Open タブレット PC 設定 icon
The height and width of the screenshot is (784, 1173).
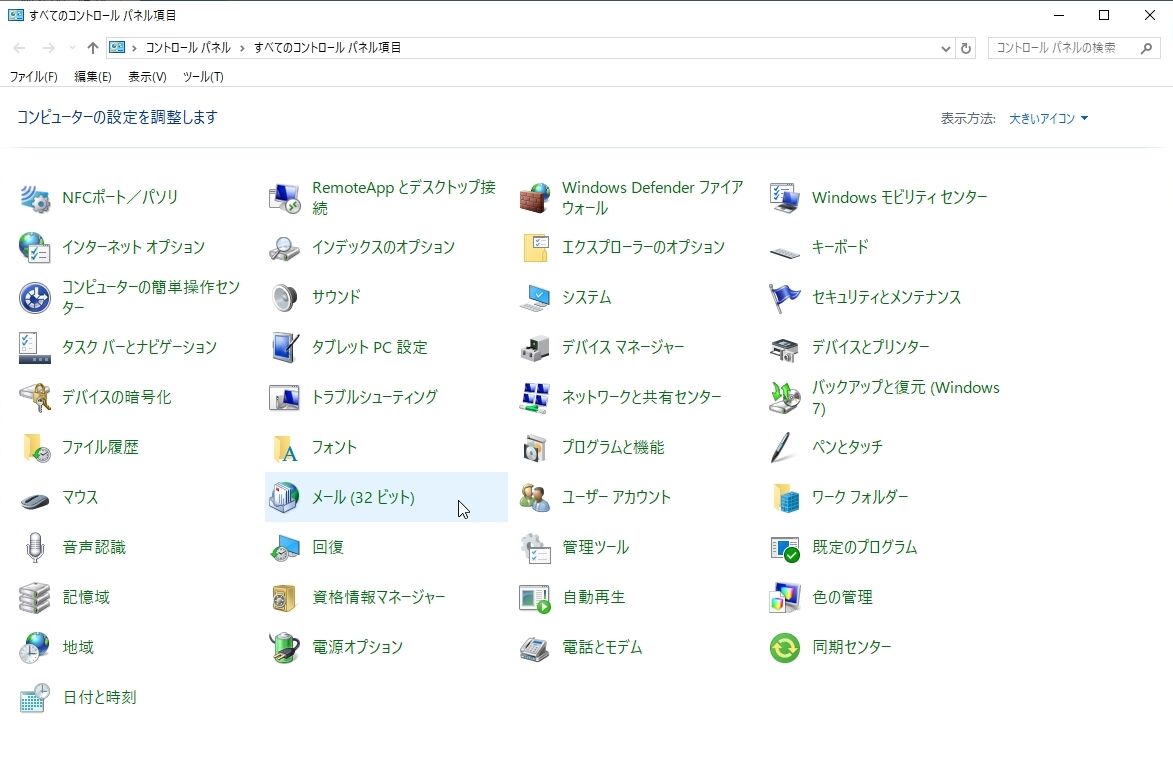point(284,348)
